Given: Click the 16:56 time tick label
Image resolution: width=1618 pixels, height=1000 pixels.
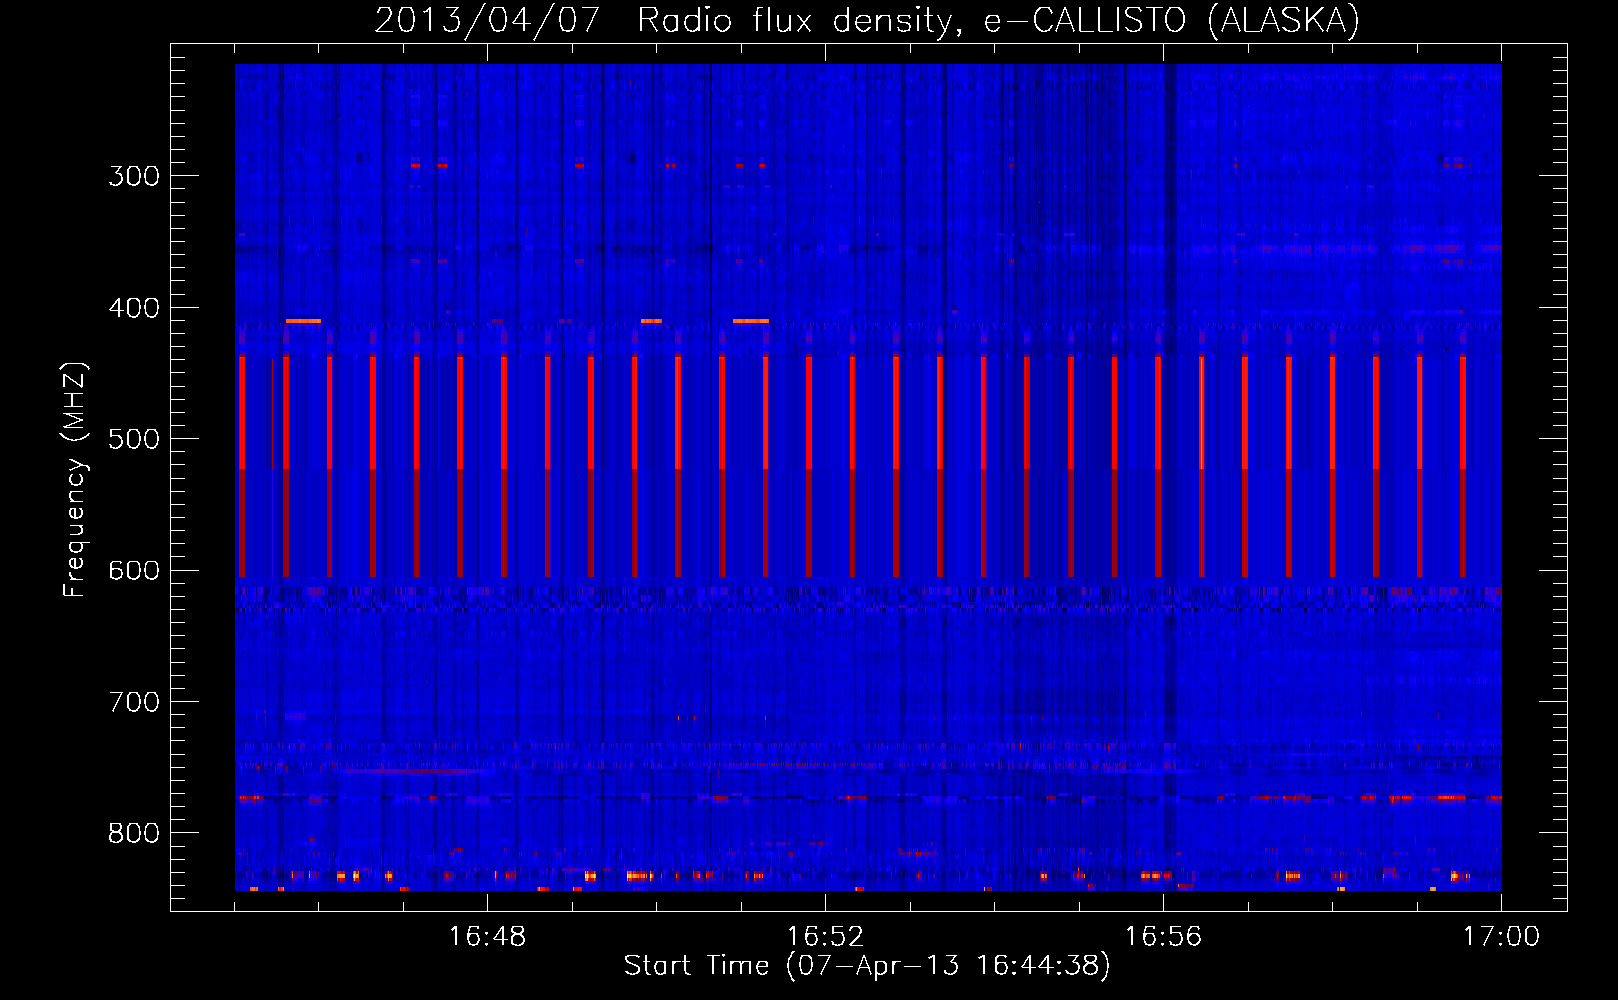Looking at the screenshot, I should (1163, 937).
